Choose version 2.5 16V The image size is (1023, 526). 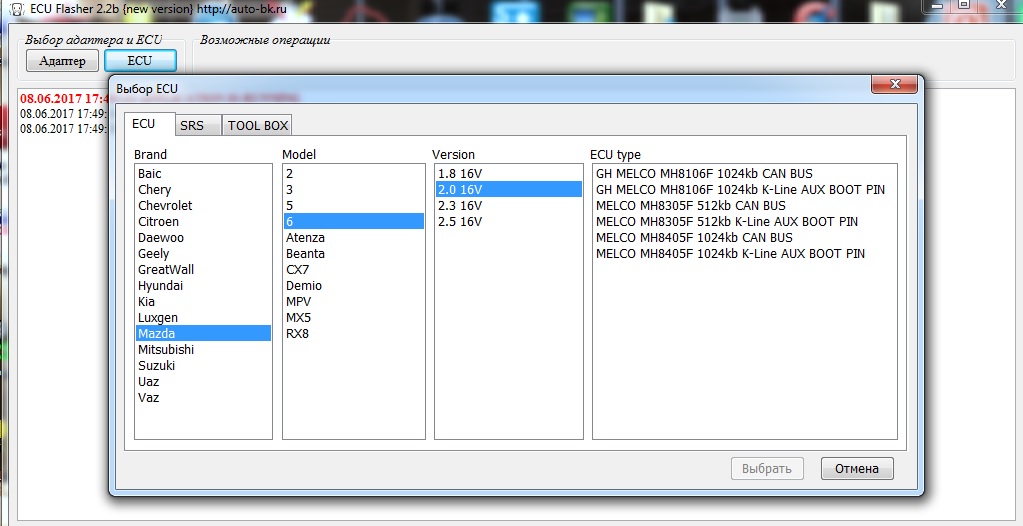coord(508,222)
